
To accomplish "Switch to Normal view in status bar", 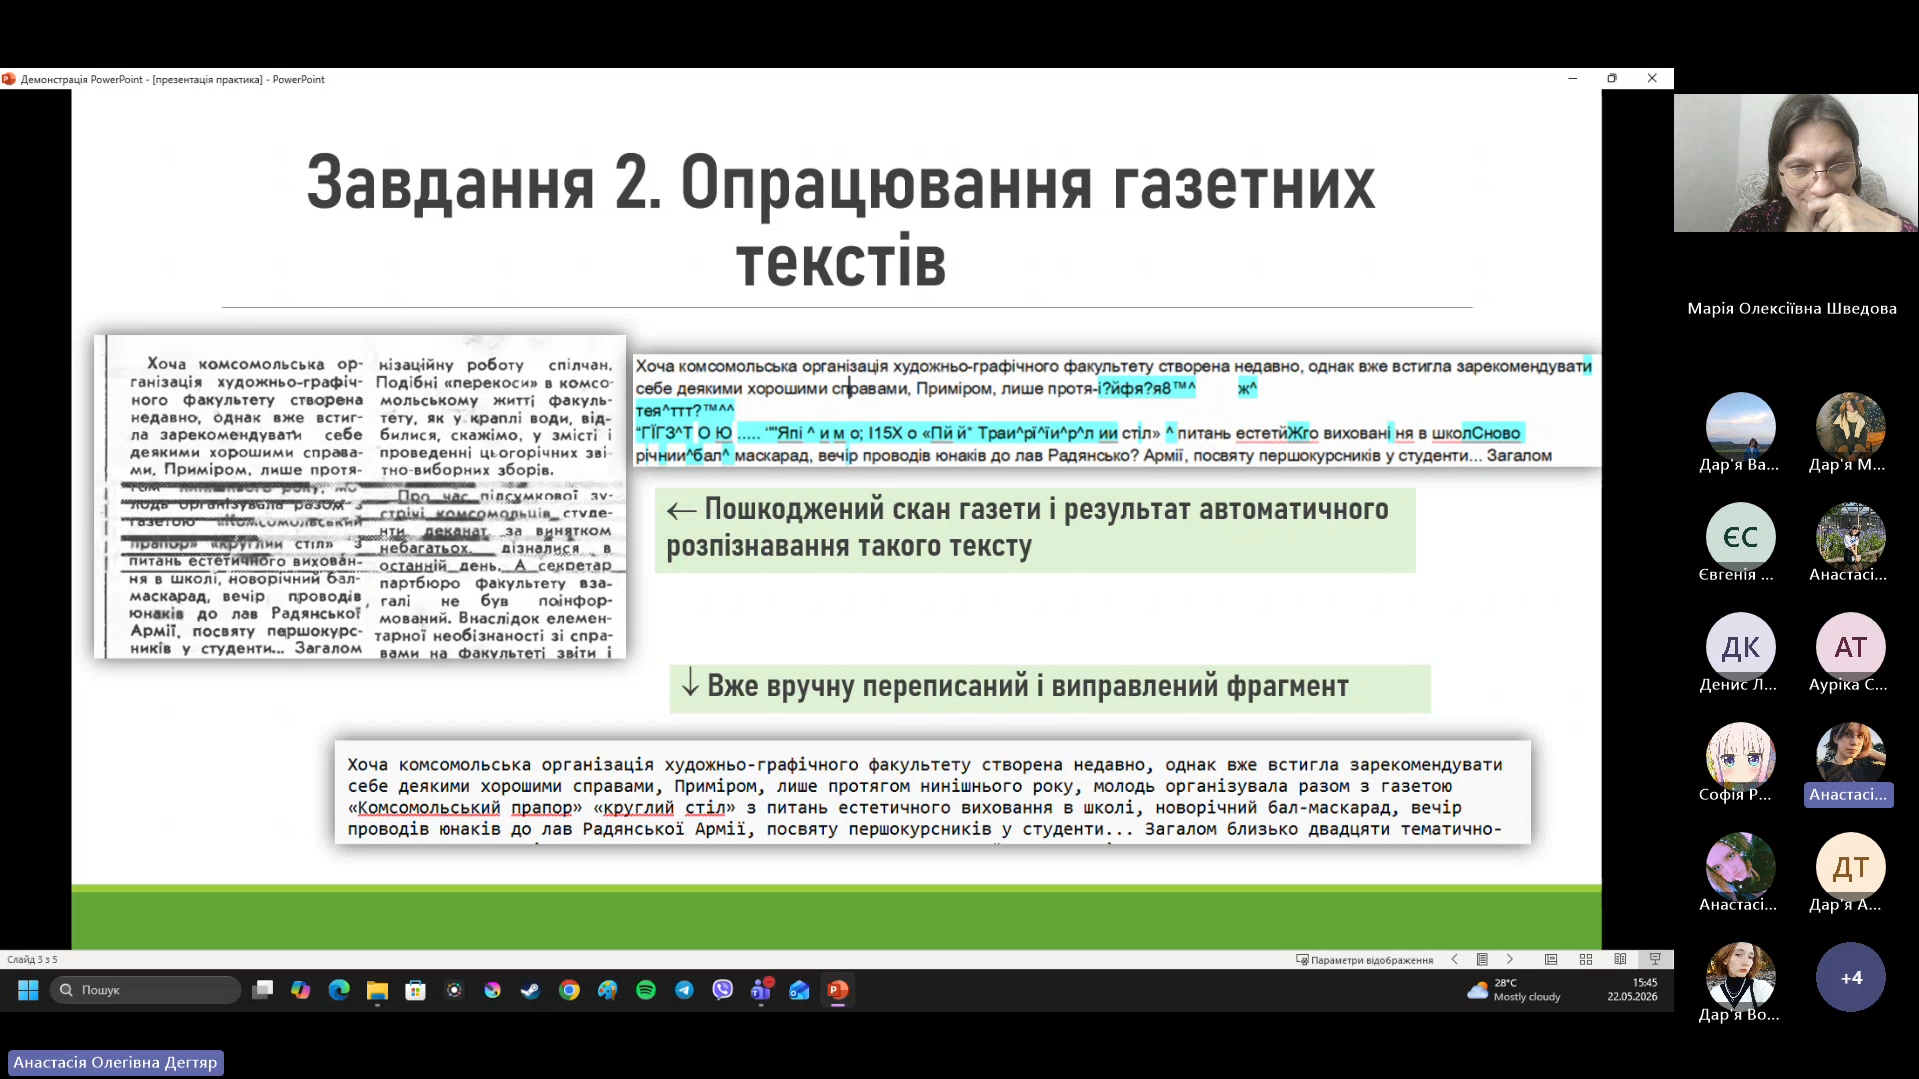I will click(1551, 960).
